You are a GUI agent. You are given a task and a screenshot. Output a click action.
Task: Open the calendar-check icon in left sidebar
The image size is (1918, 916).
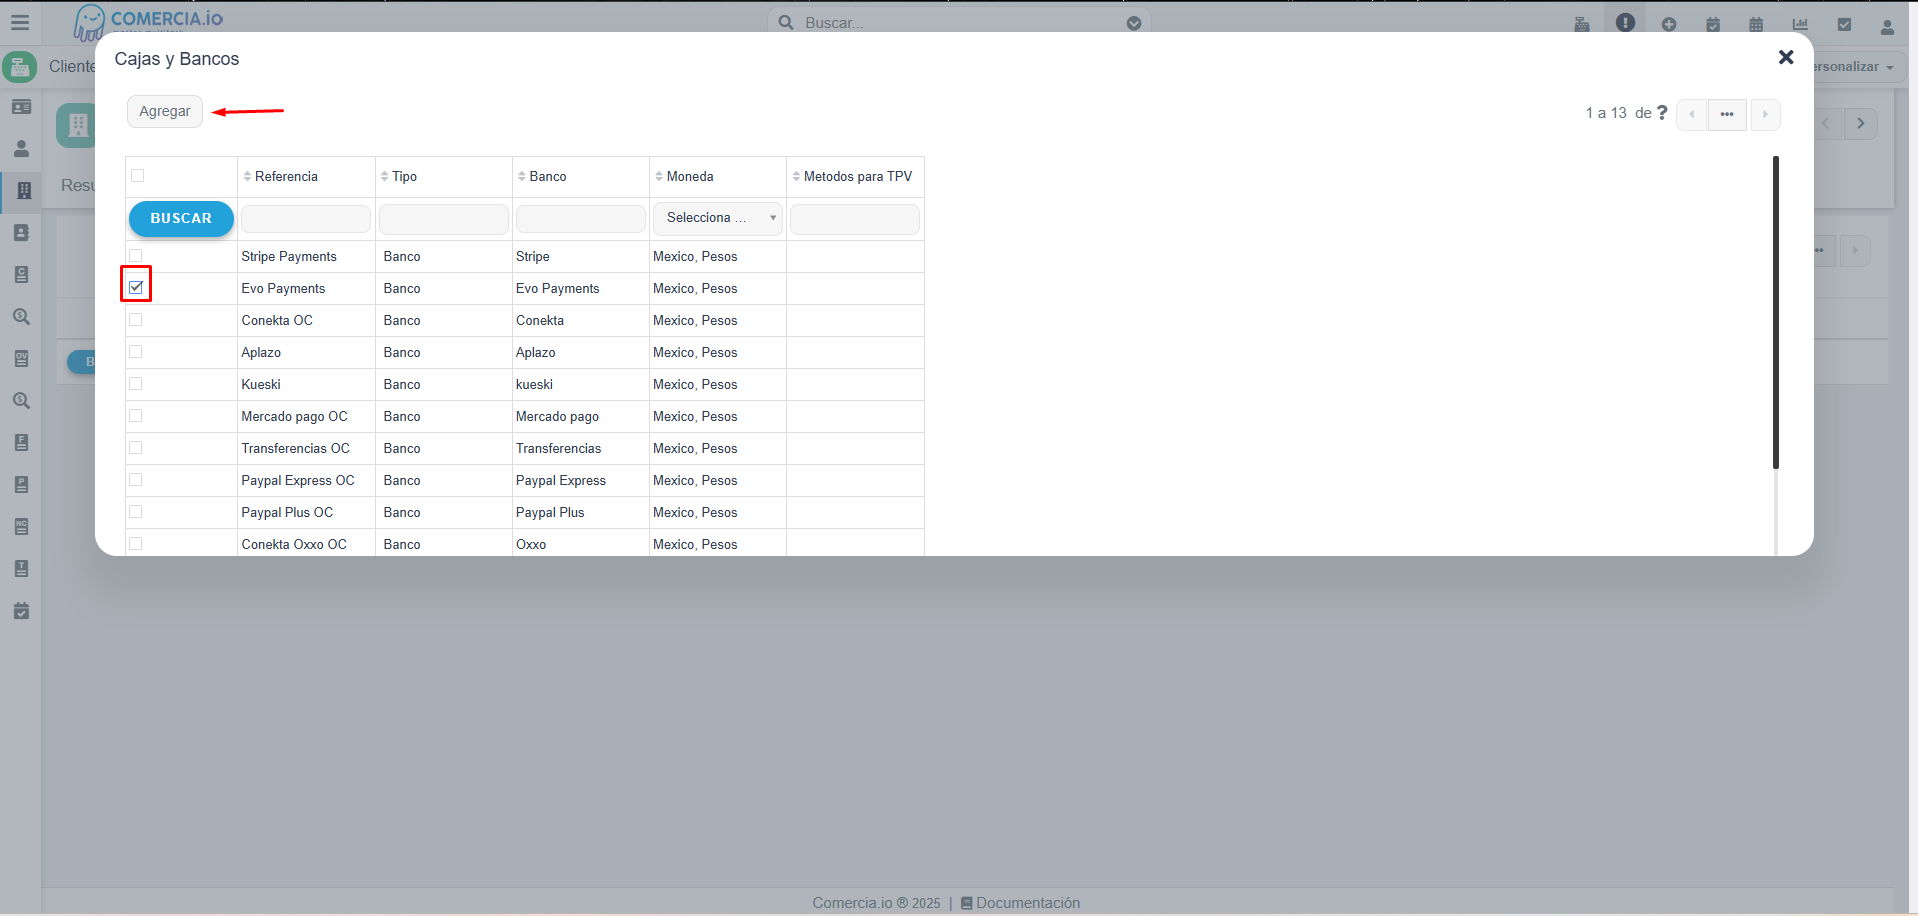point(21,611)
